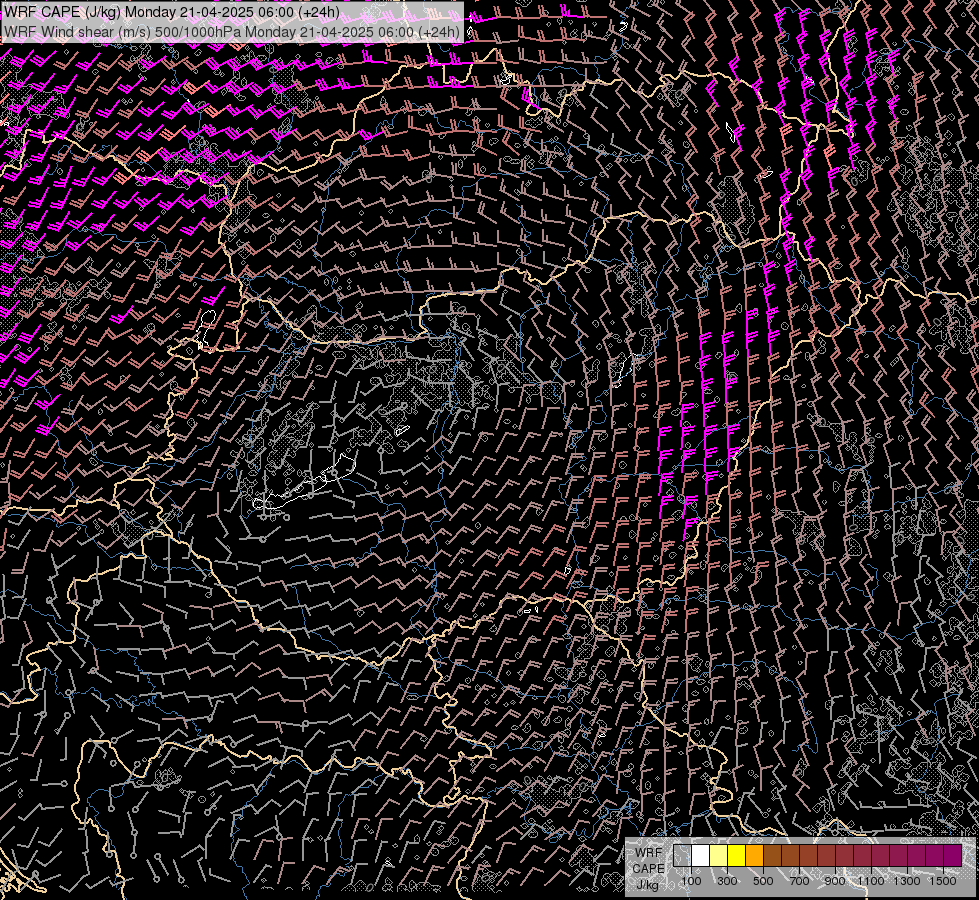Click the 1300 value on the legend scale
This screenshot has height=900, width=979.
coord(907,881)
